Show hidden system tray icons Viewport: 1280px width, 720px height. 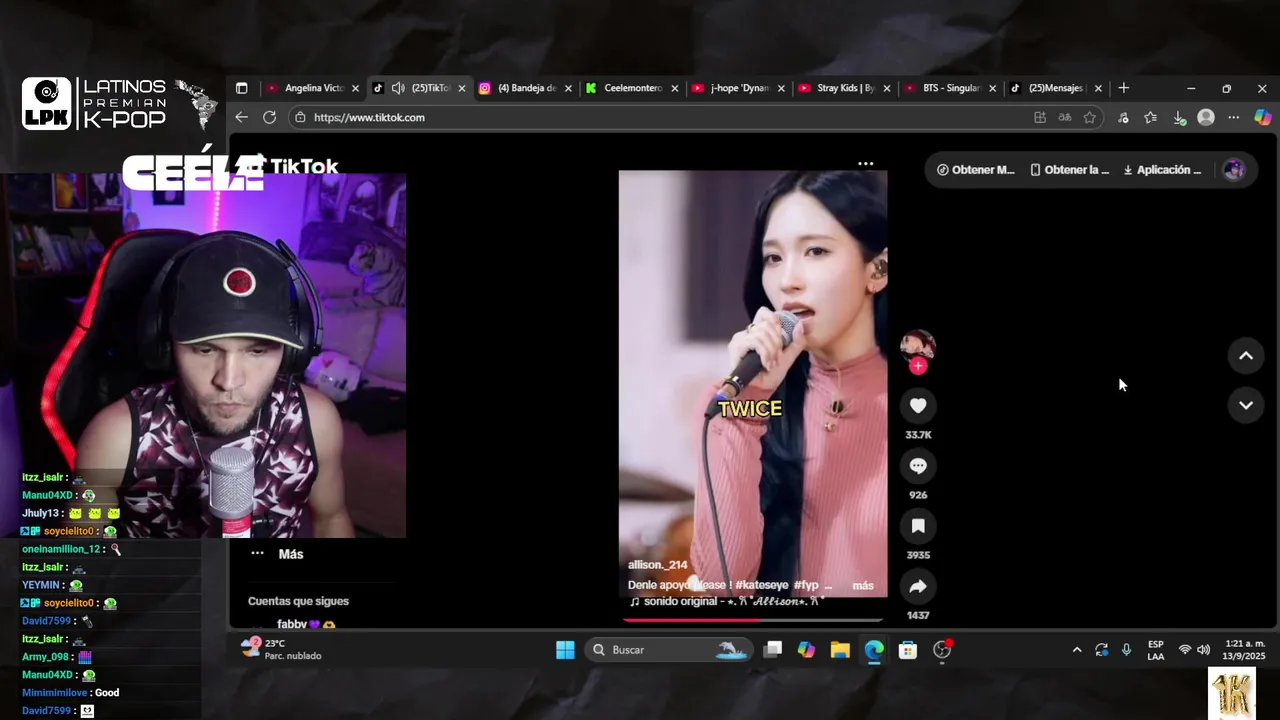pyautogui.click(x=1077, y=650)
